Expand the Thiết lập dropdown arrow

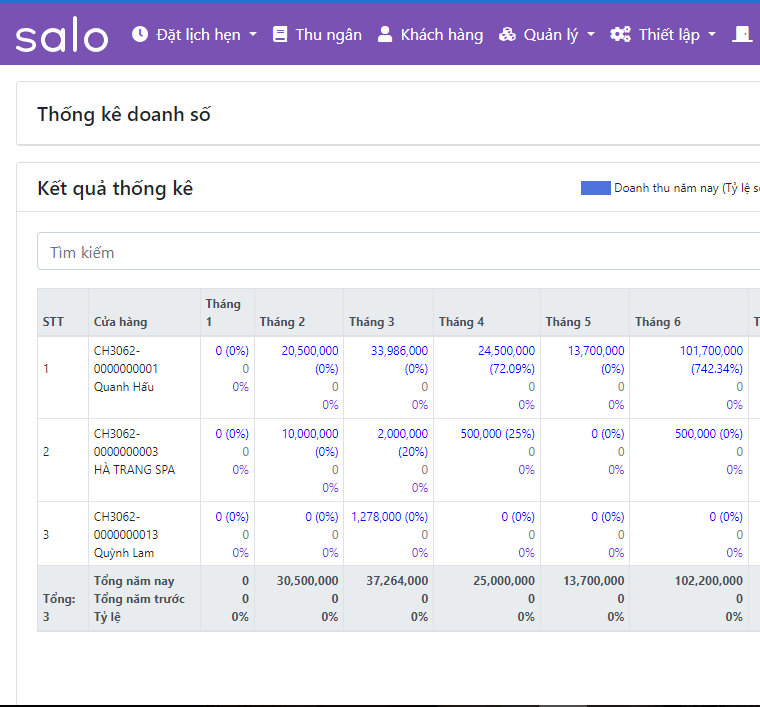(x=712, y=35)
